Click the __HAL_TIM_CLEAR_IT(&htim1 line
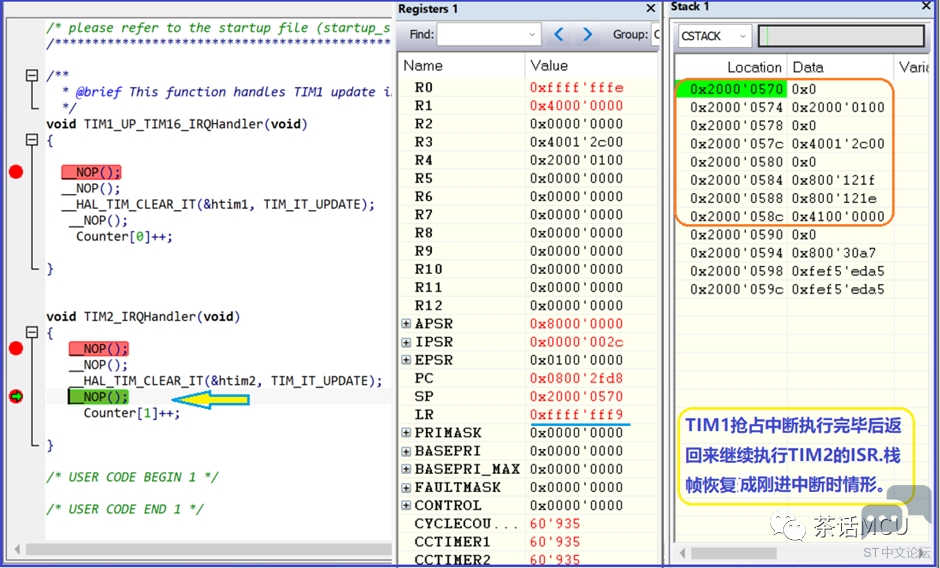The width and height of the screenshot is (940, 568). 218,205
